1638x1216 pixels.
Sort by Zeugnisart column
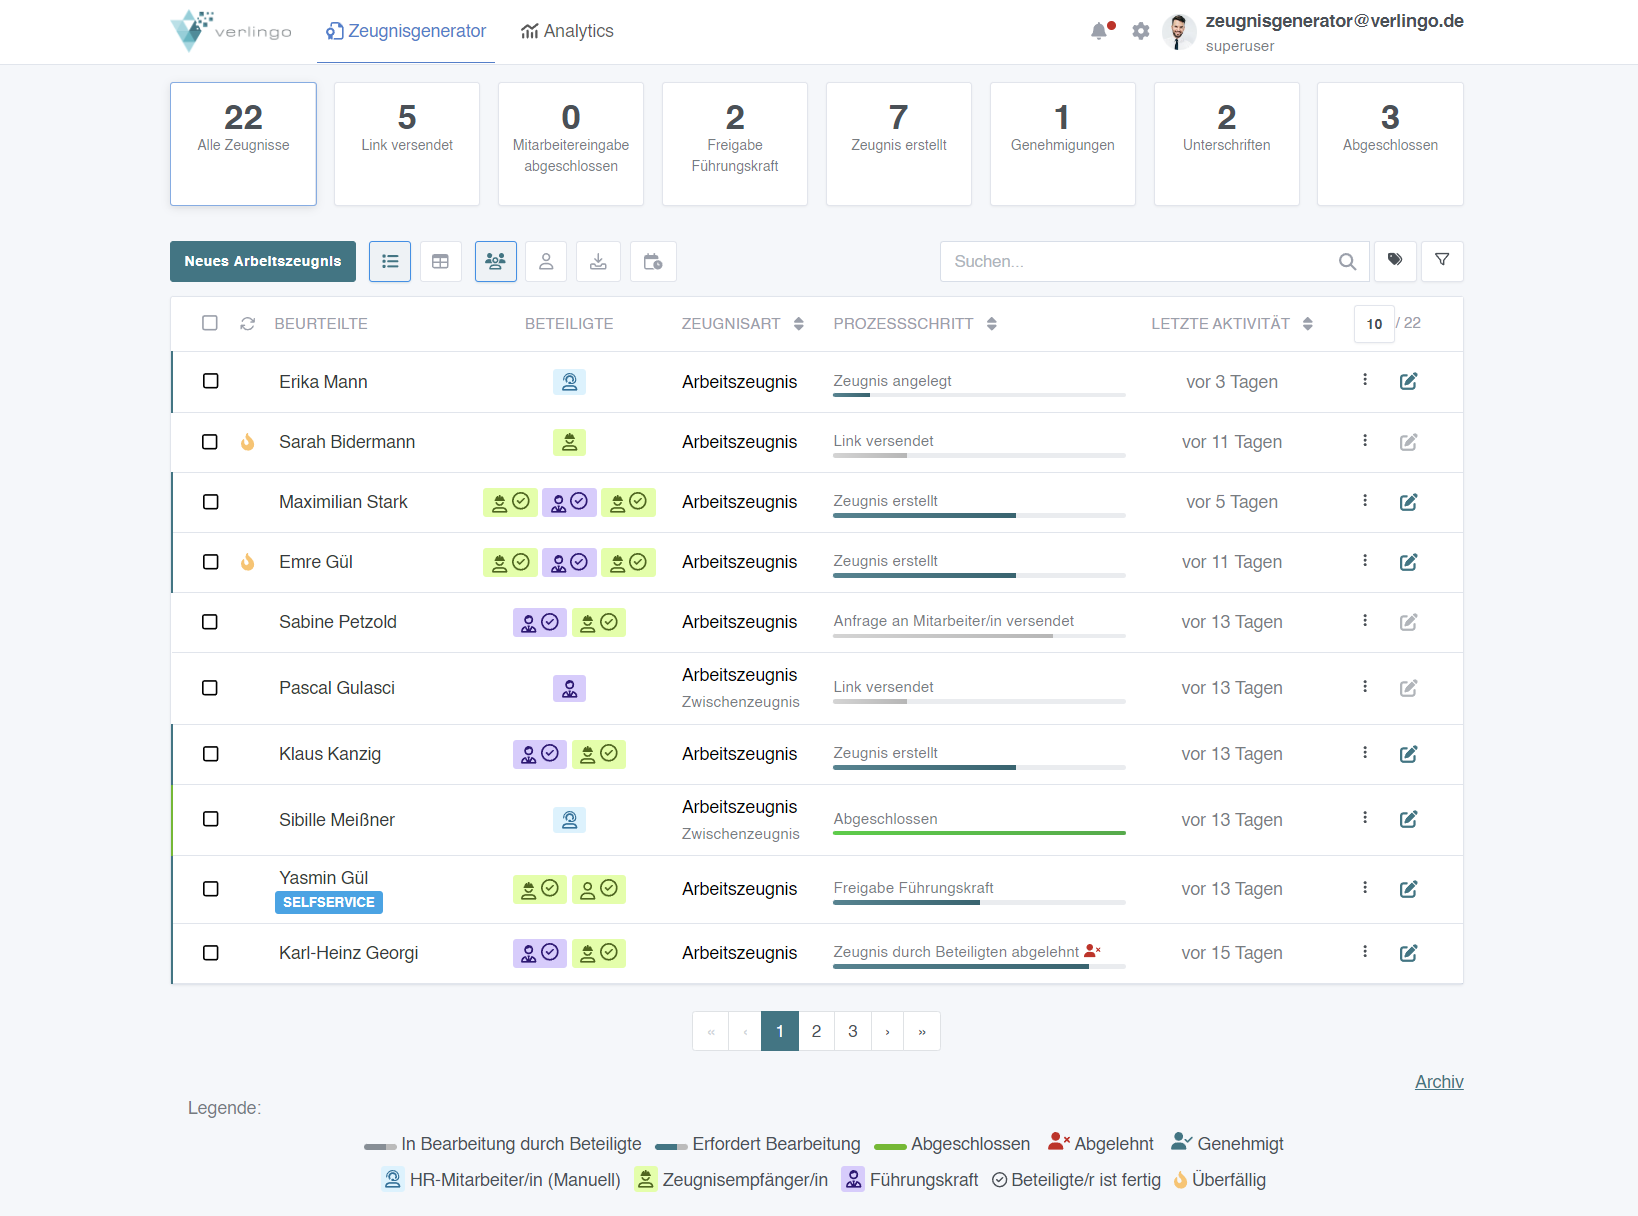798,324
